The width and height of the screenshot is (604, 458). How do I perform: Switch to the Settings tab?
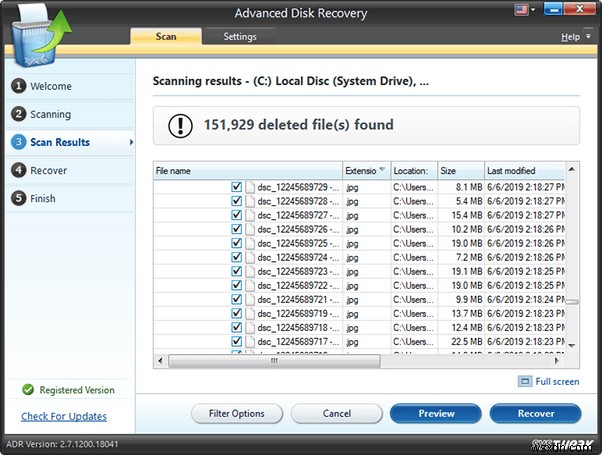coord(239,37)
